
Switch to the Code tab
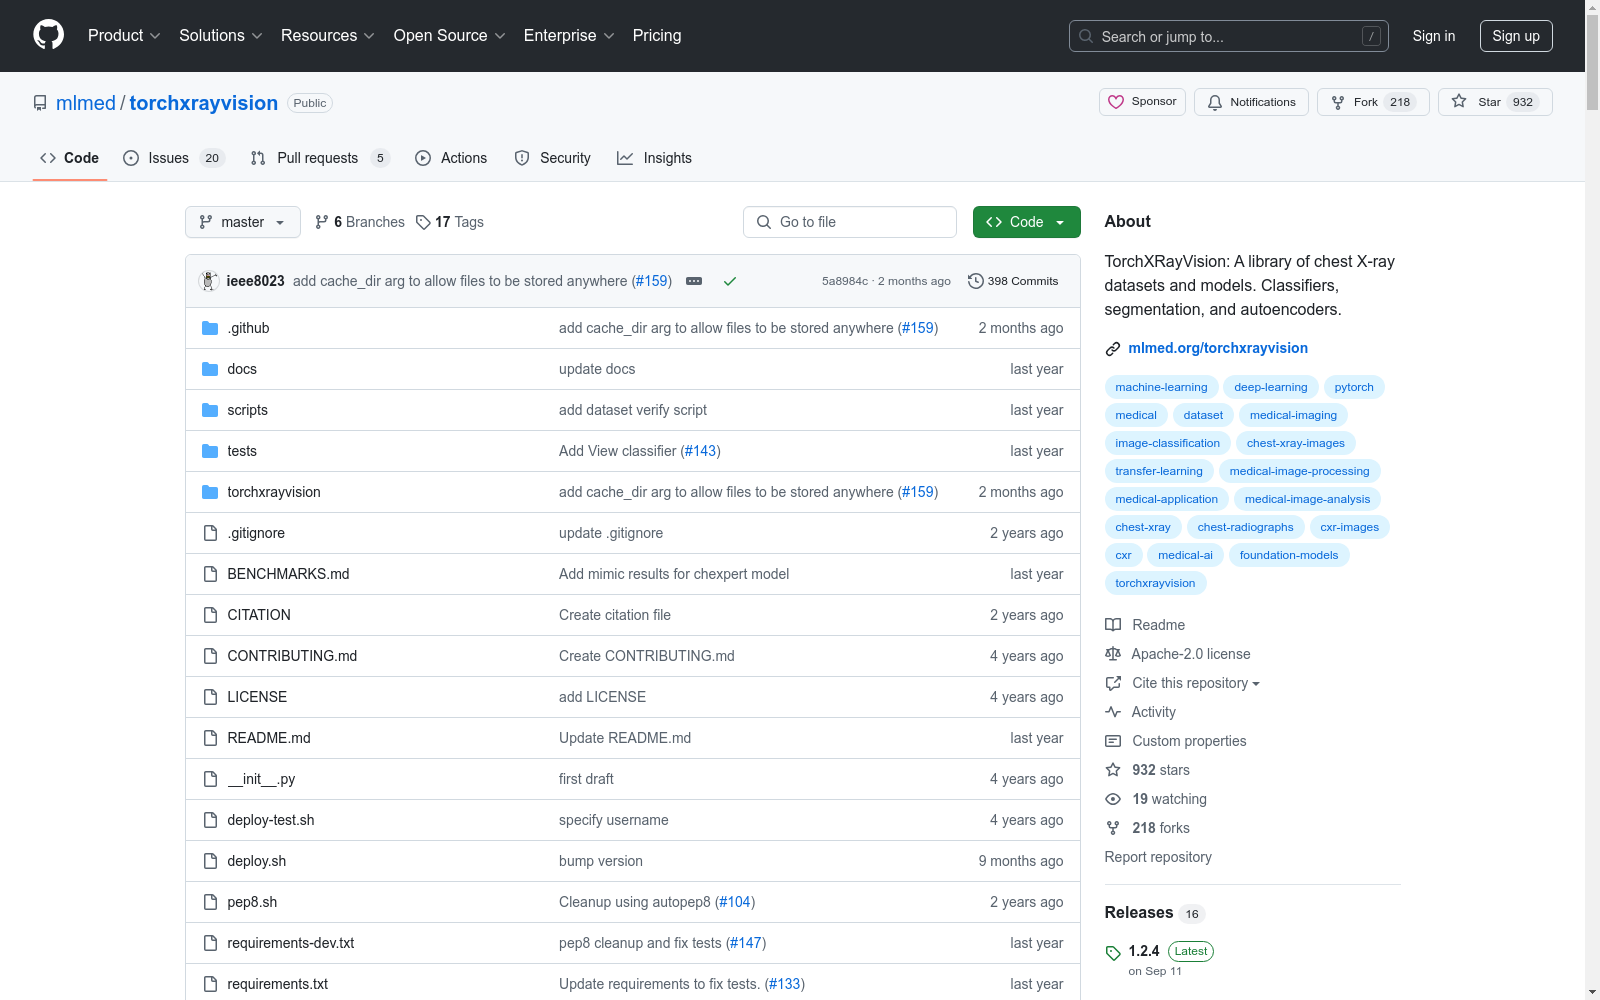point(70,158)
